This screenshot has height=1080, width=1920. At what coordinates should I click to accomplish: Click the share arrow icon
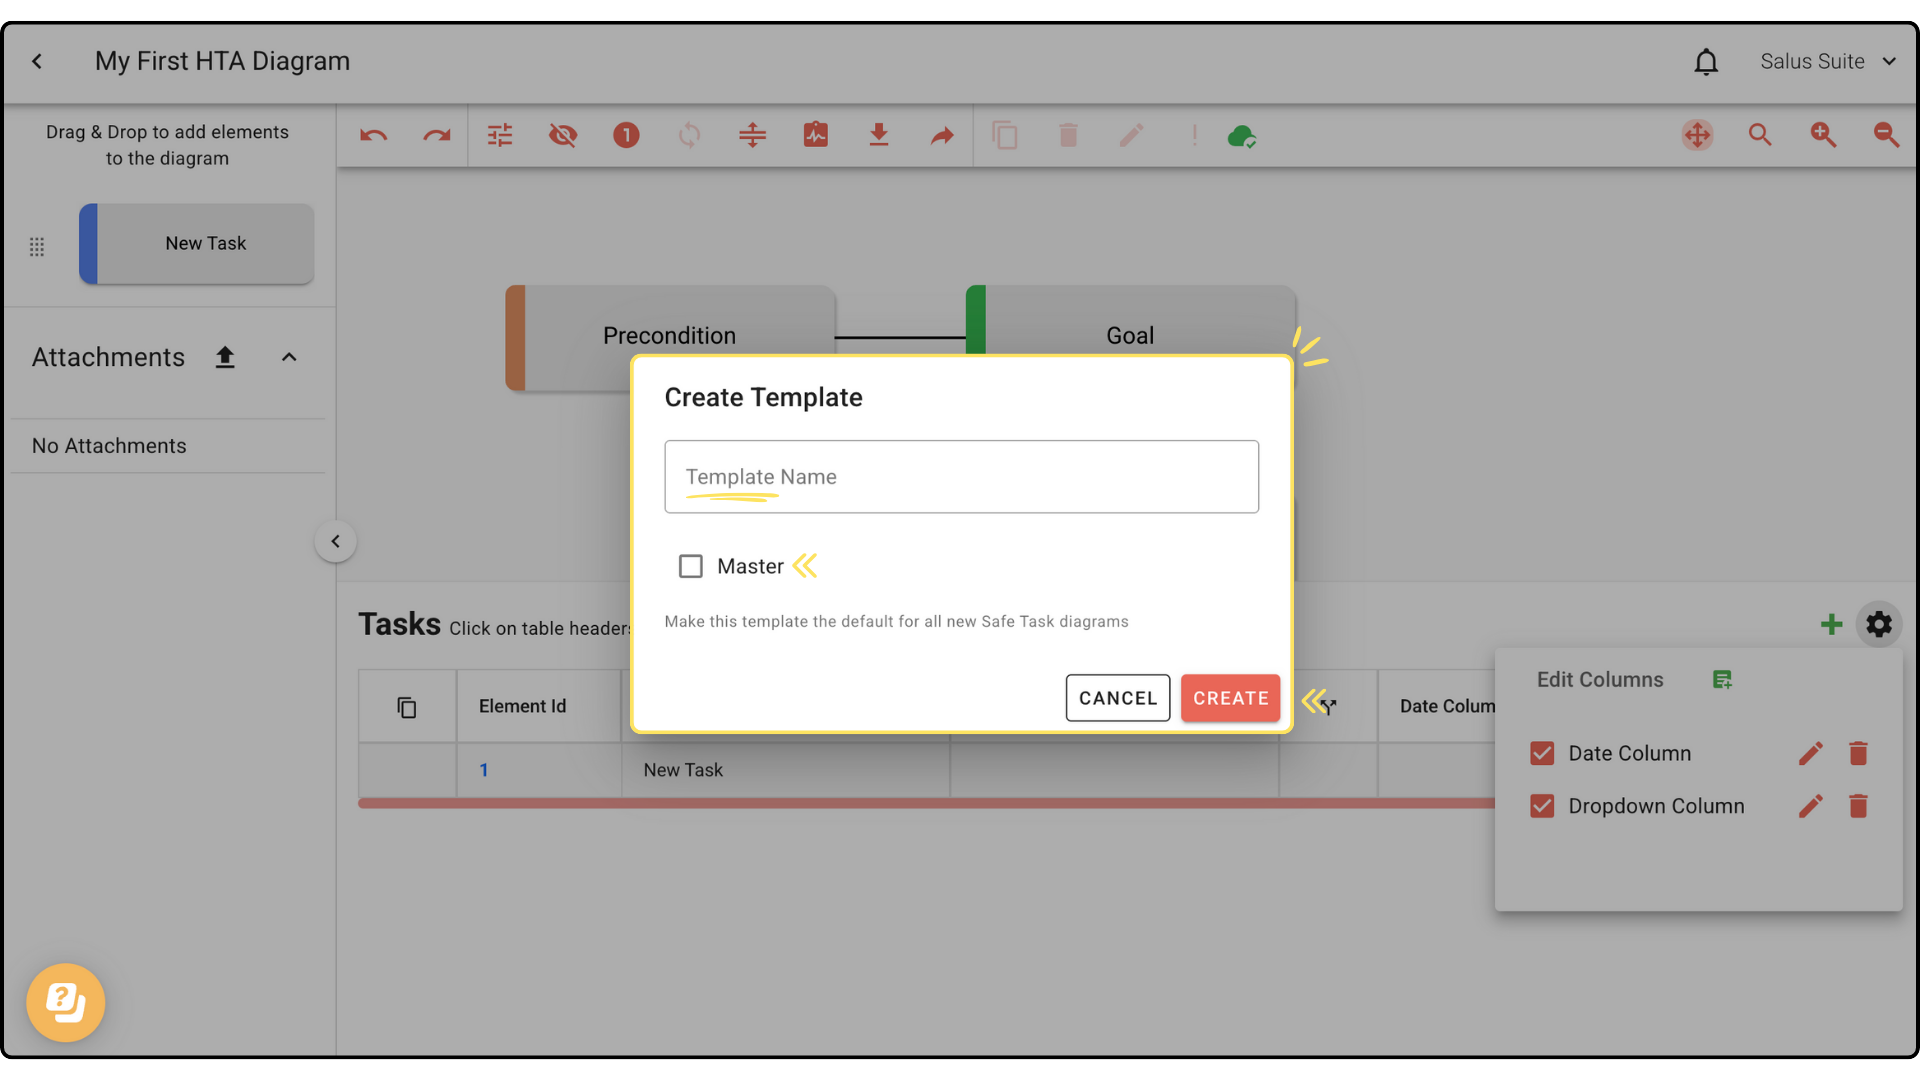click(x=941, y=135)
